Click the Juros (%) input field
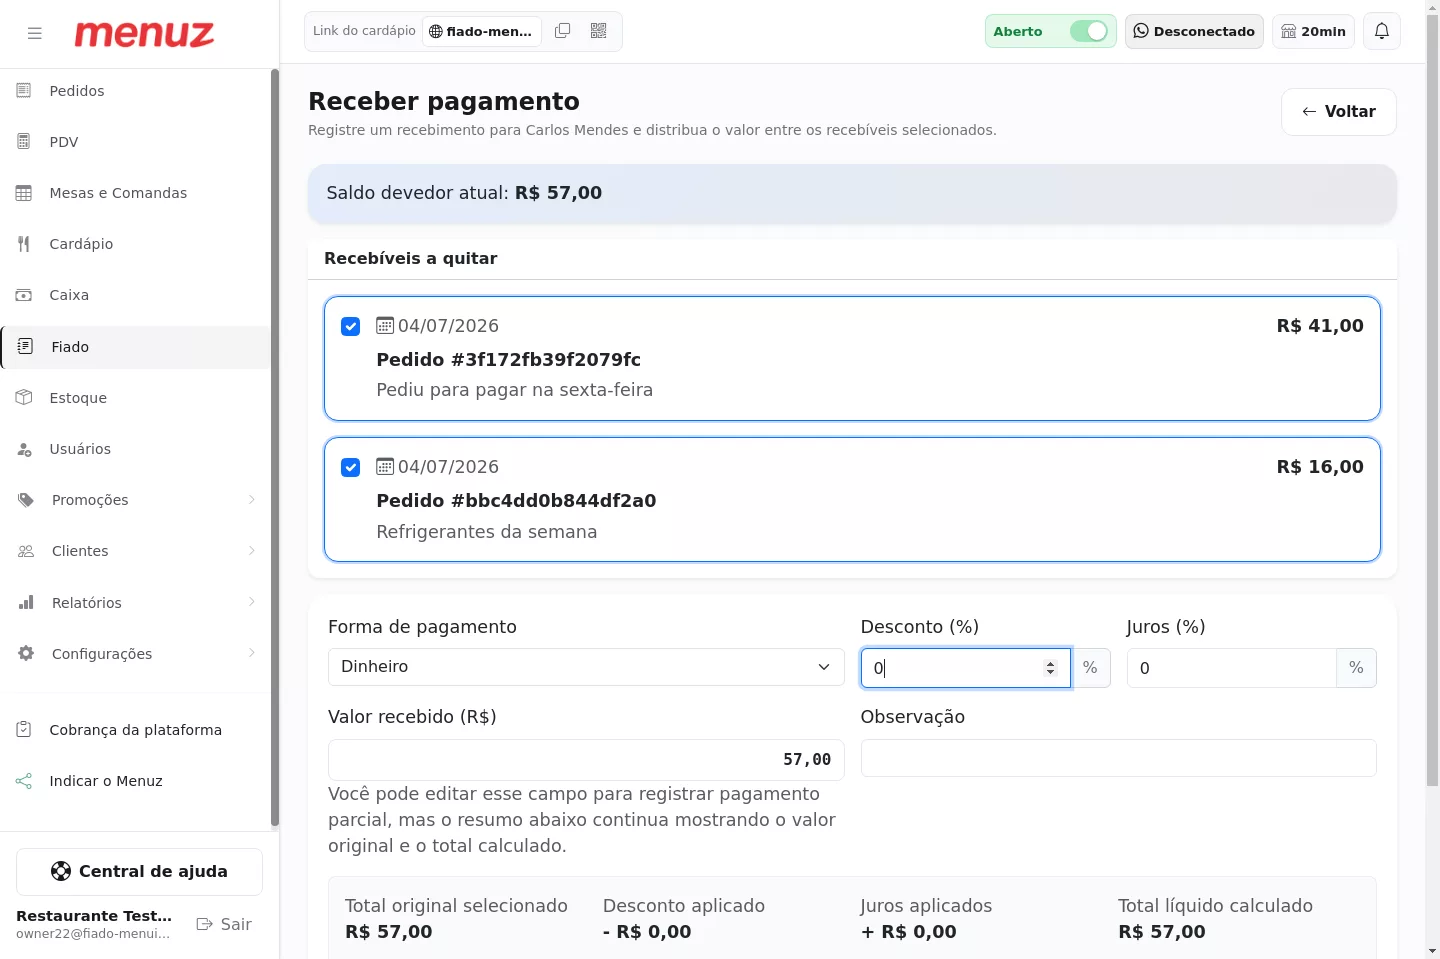This screenshot has width=1440, height=959. 1232,668
